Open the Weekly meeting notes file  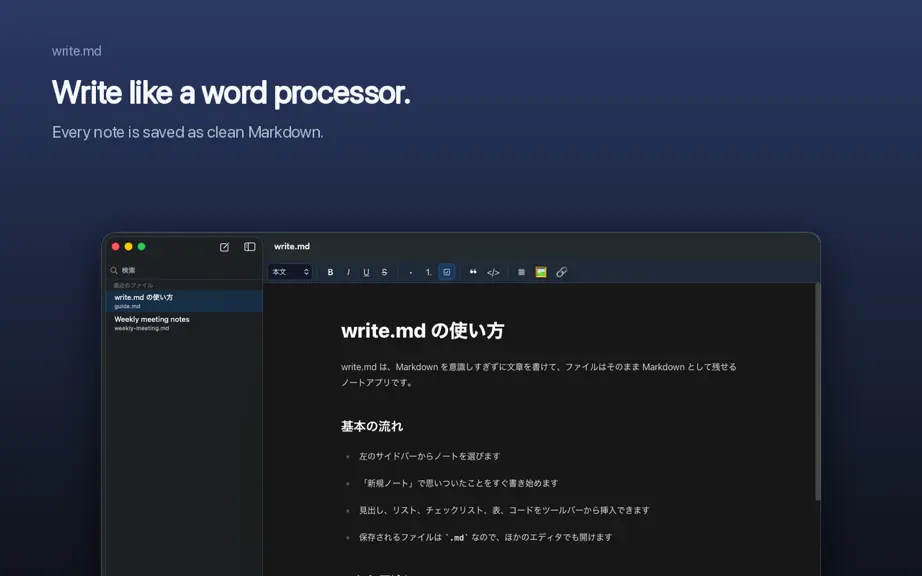183,323
